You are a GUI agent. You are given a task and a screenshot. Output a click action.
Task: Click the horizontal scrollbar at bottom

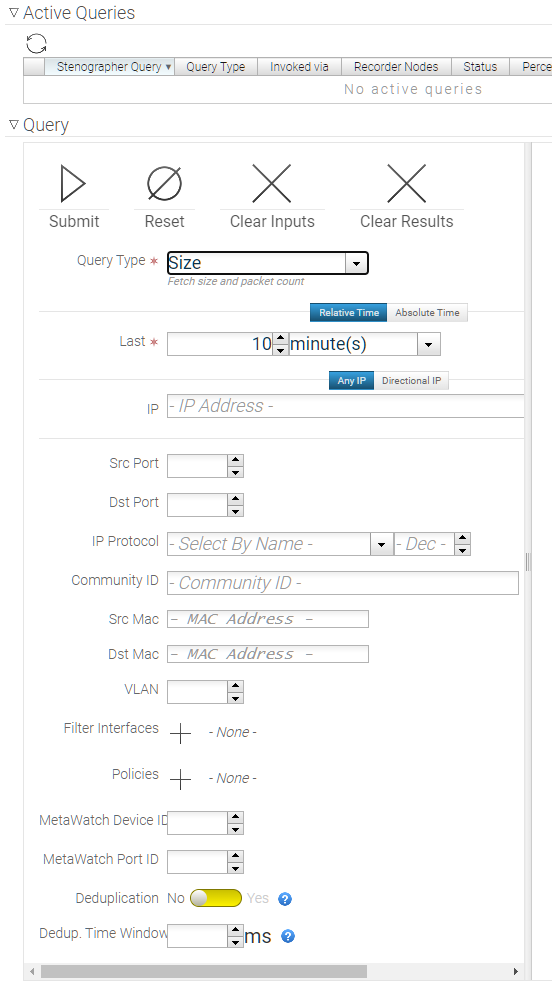point(204,971)
